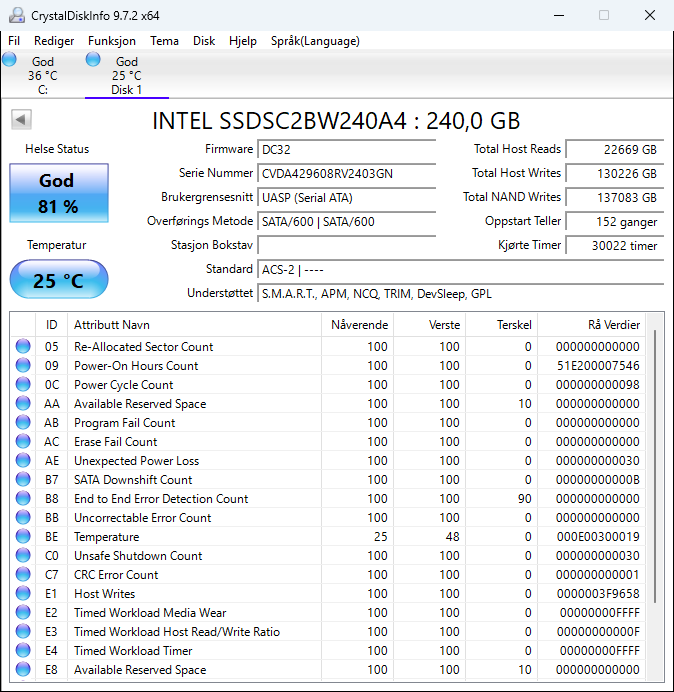674x692 pixels.
Task: Click status orb for Timed Workload Host Read/Write Ratio
Action: (x=23, y=631)
